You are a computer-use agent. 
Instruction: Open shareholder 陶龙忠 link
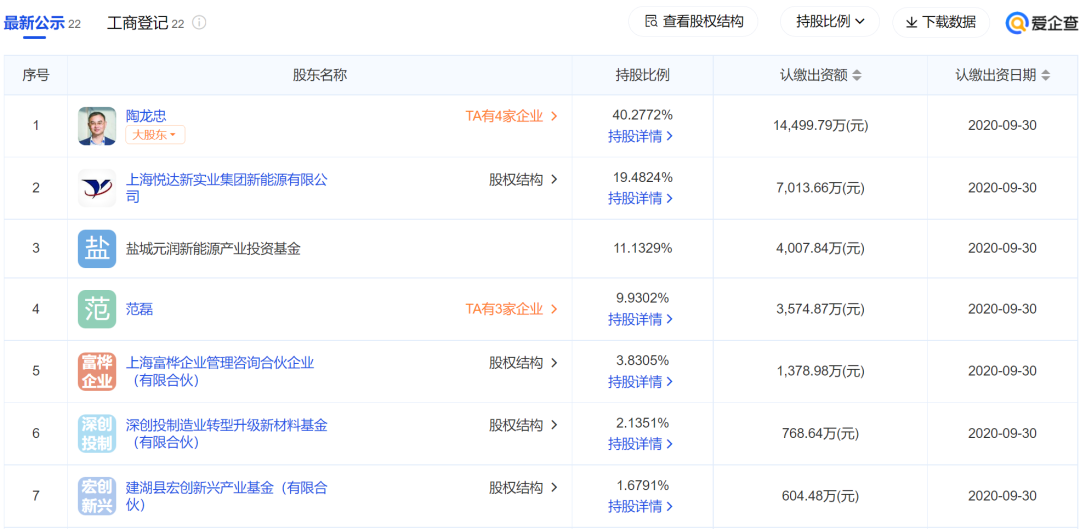146,116
